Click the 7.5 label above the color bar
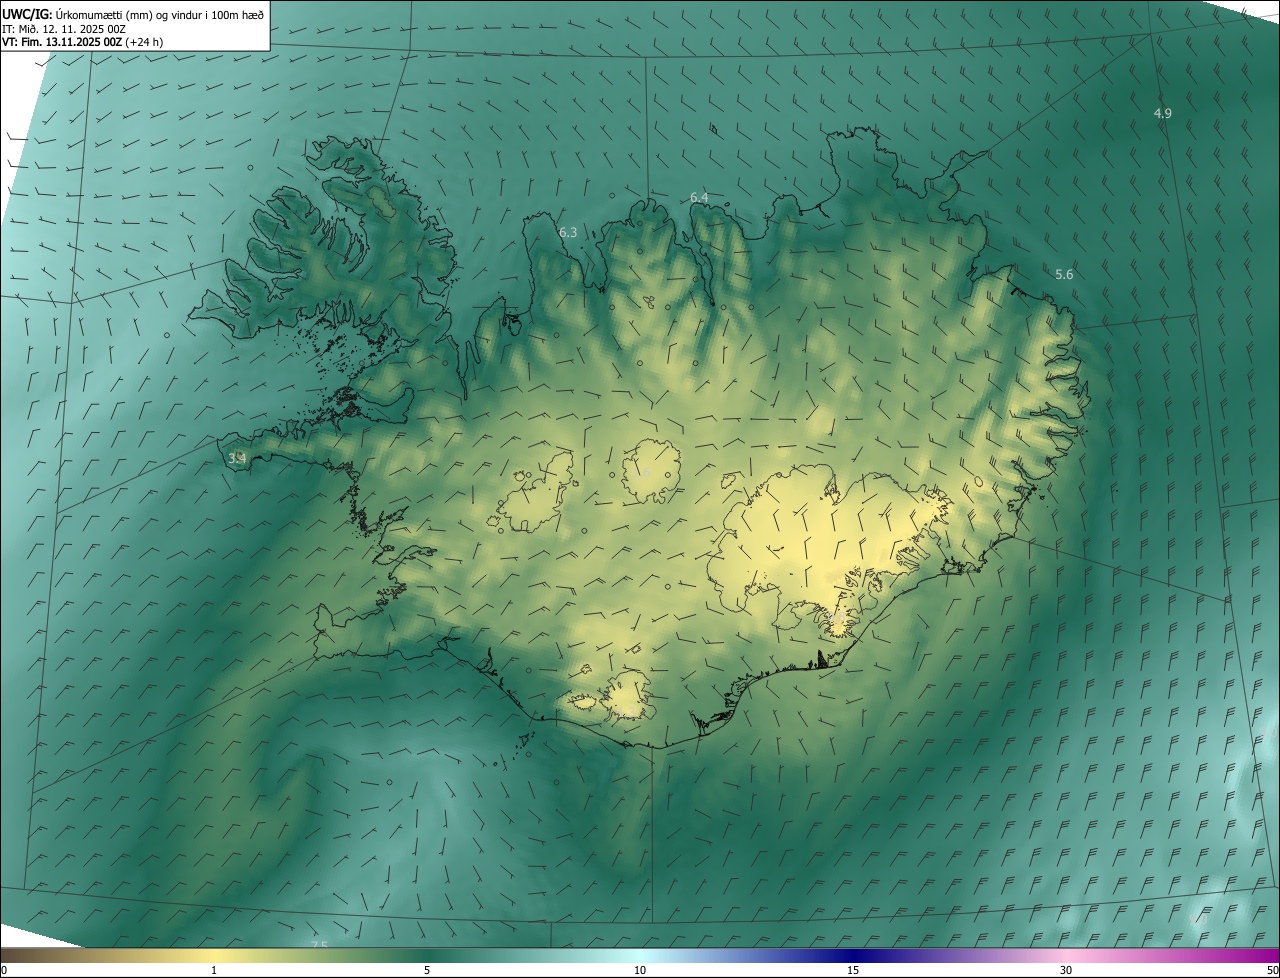The height and width of the screenshot is (978, 1280). (x=318, y=945)
